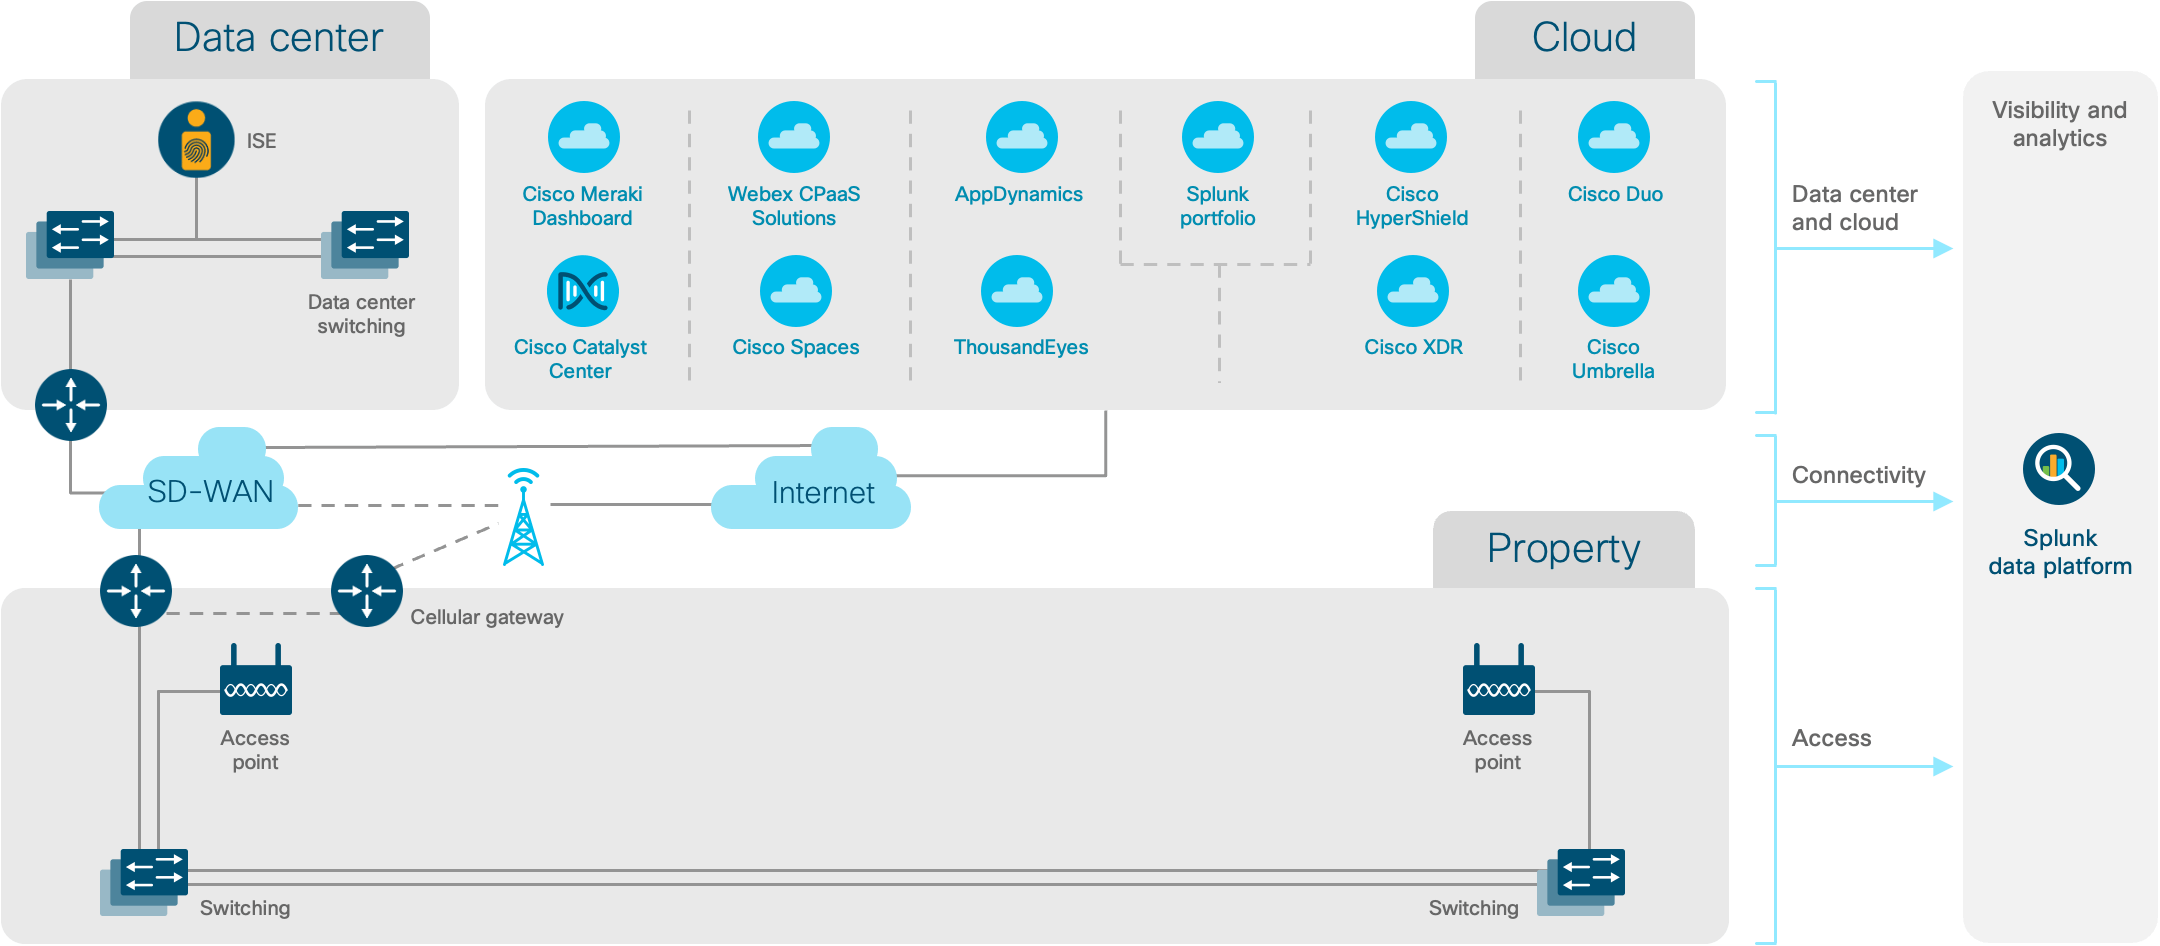
Task: Click the Splunk data platform label
Action: (x=2060, y=552)
